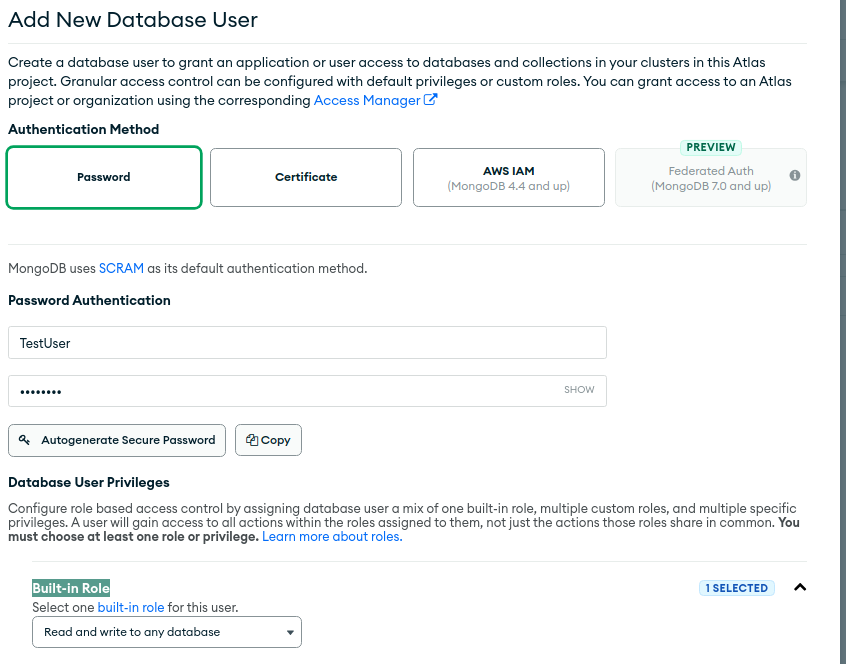Click the external-link icon beside Access Manager

pos(431,100)
